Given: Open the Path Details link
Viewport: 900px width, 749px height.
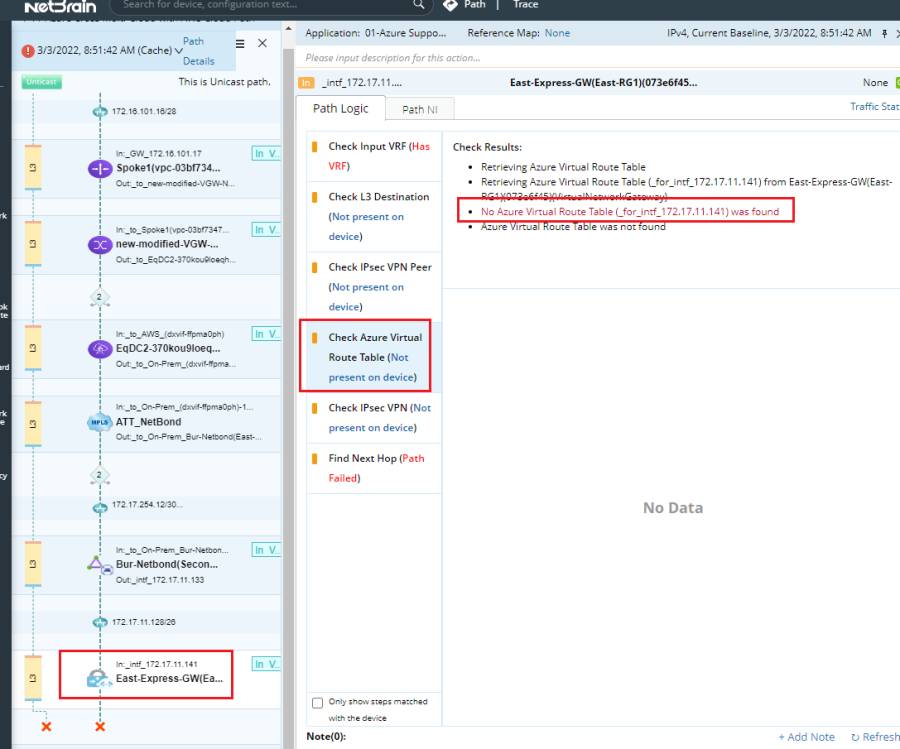Looking at the screenshot, I should click(198, 51).
